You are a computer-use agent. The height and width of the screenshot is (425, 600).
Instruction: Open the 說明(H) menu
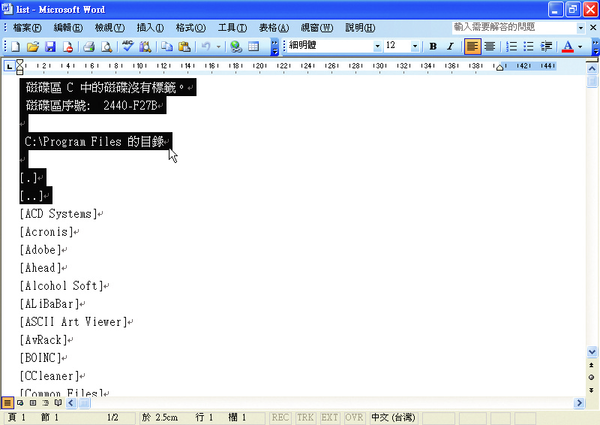[360, 28]
